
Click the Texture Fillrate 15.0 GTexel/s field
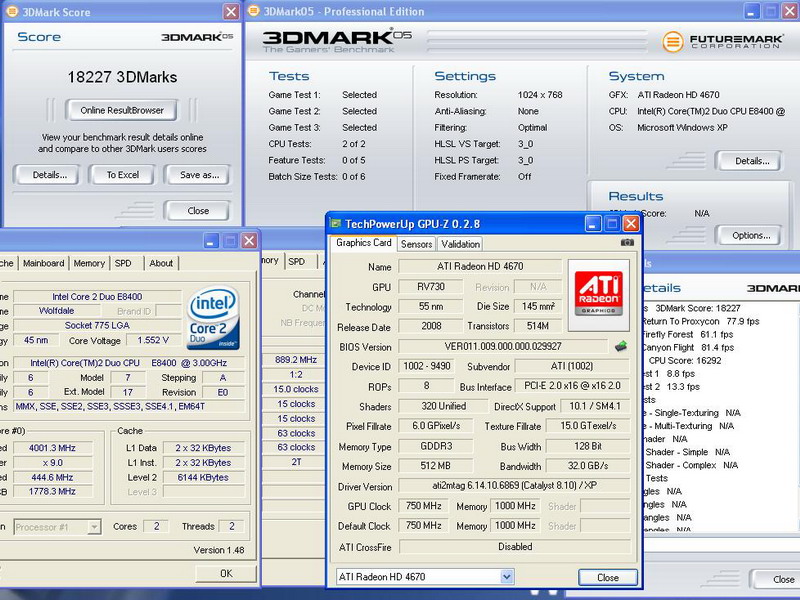coord(588,426)
